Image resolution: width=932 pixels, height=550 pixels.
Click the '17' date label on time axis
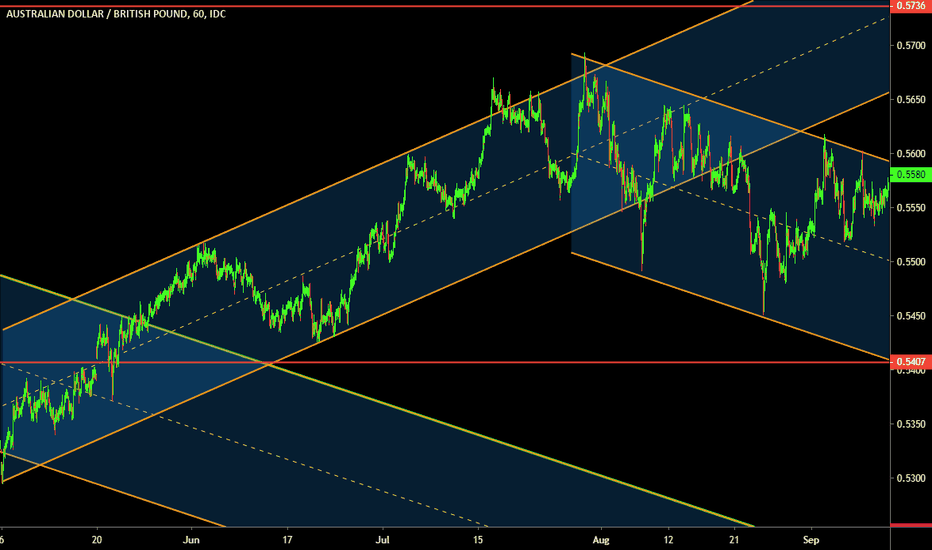[287, 540]
